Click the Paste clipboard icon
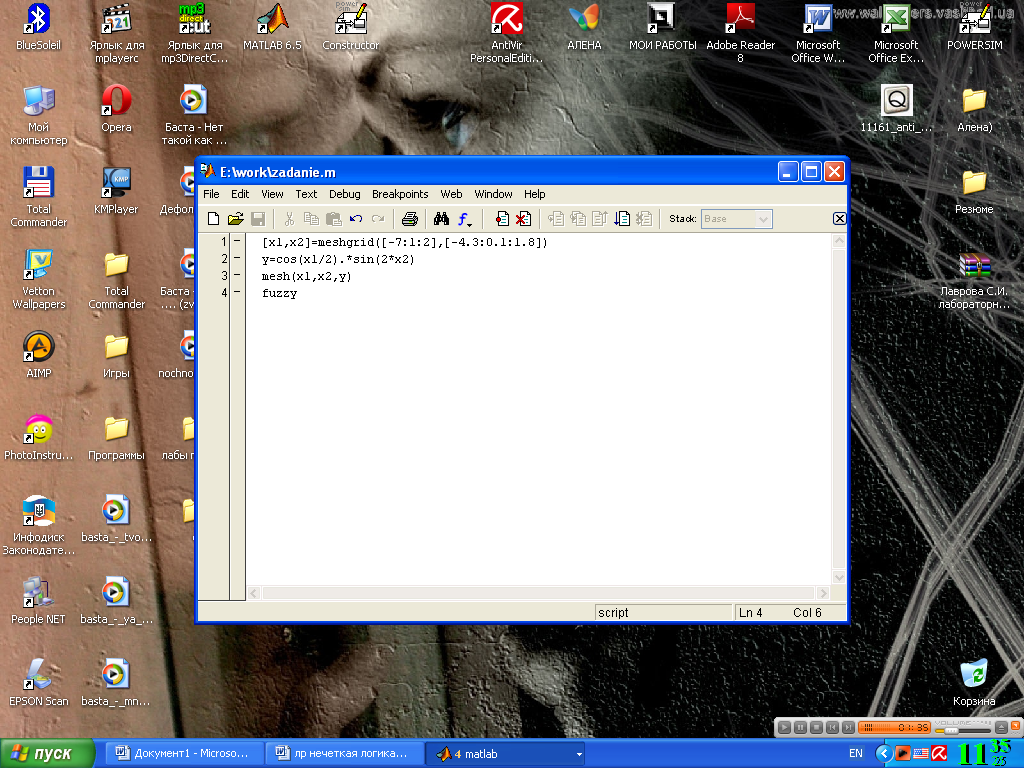This screenshot has height=768, width=1024. click(334, 219)
